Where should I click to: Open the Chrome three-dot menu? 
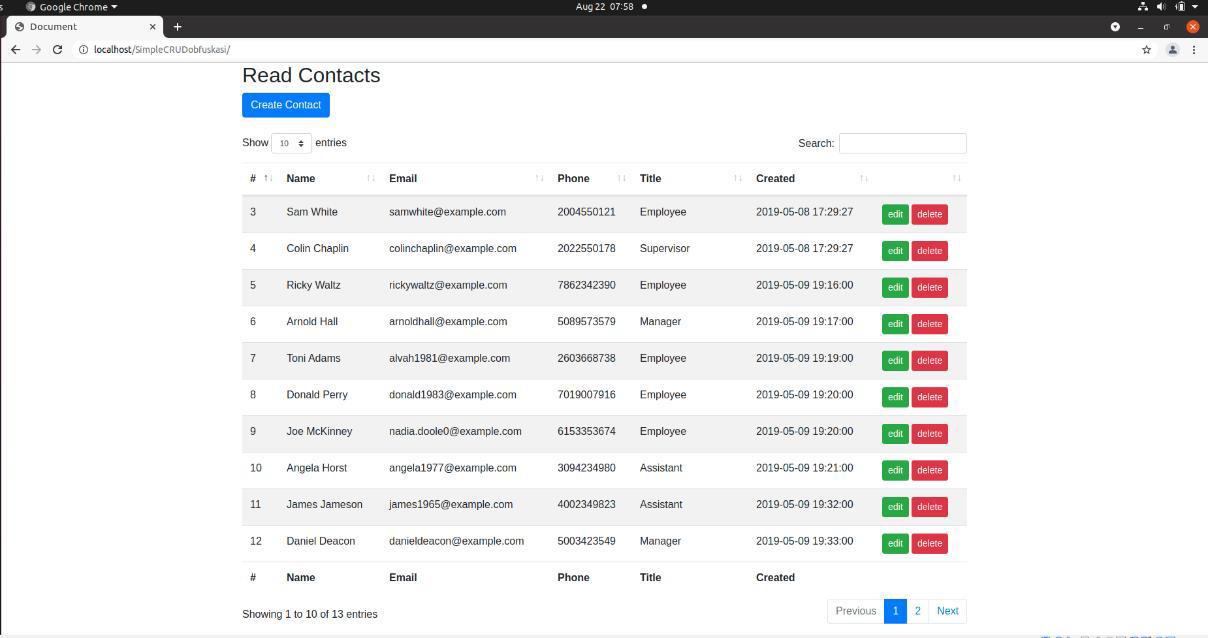[1193, 50]
